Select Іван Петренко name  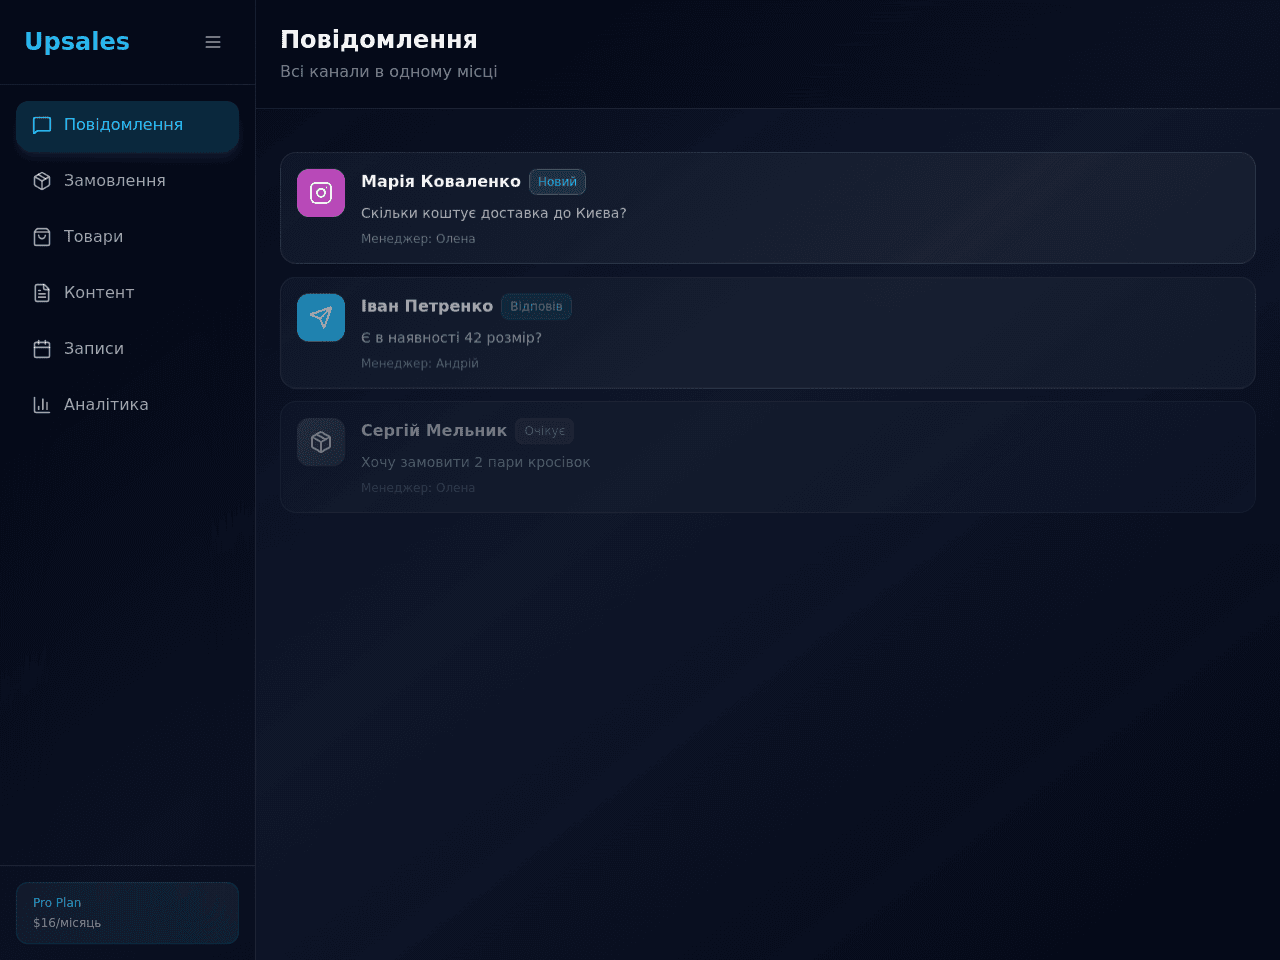coord(427,306)
